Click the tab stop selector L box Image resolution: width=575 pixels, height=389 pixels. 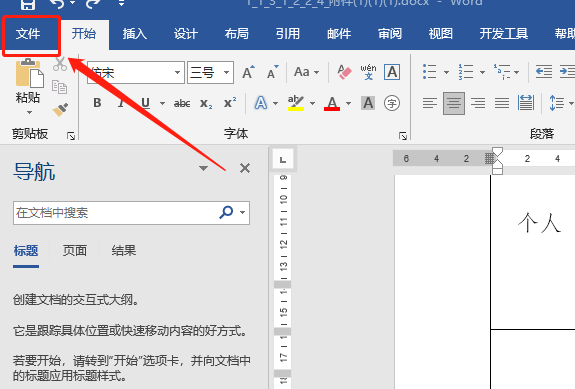tap(283, 160)
